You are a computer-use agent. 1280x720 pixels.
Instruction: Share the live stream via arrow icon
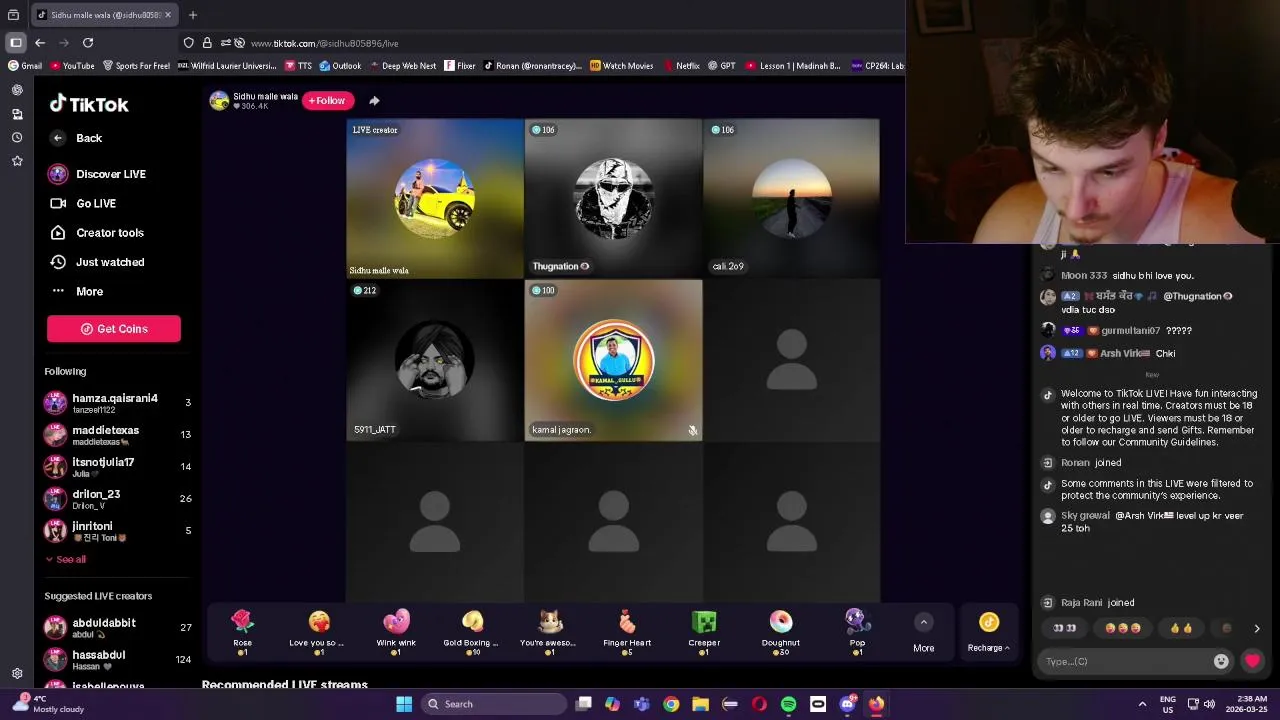(374, 100)
